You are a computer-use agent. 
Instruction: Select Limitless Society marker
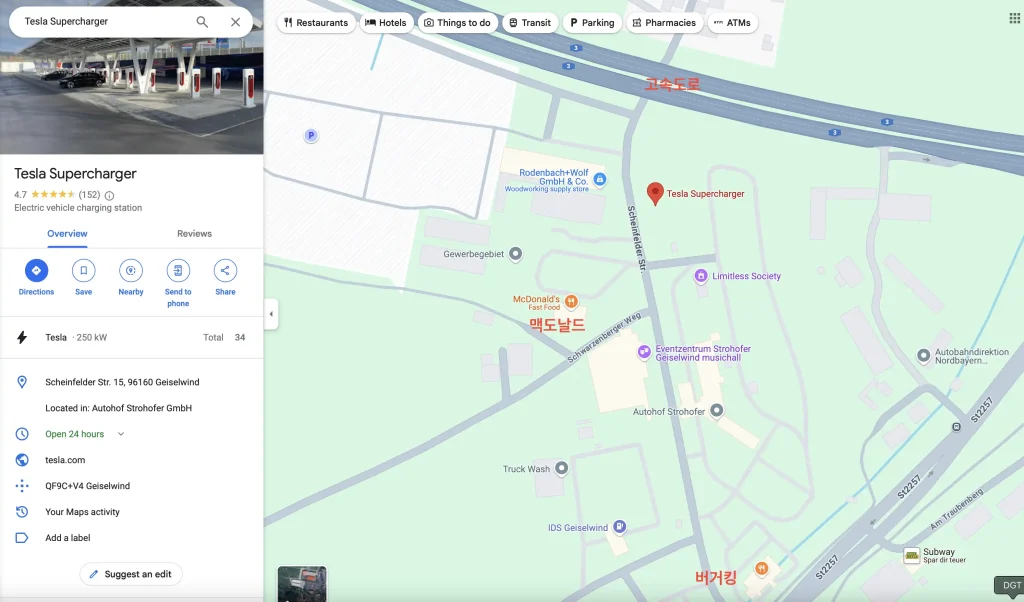click(701, 276)
